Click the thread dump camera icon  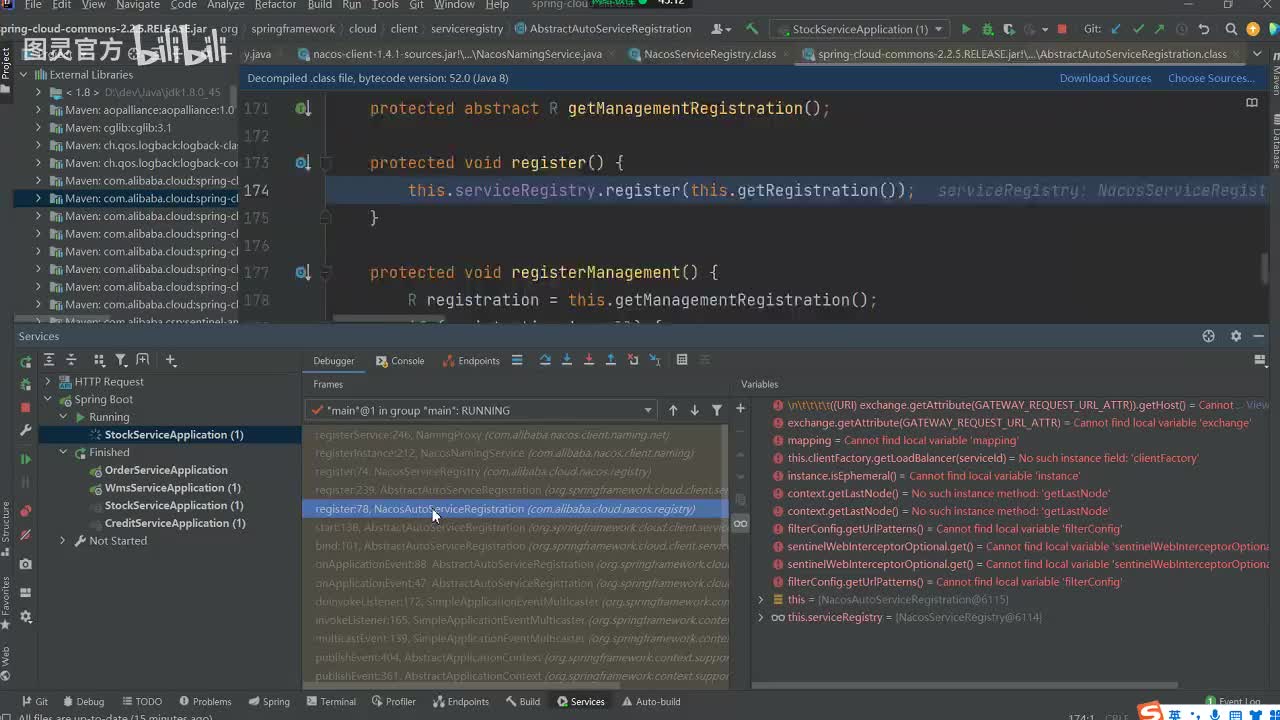tap(26, 564)
